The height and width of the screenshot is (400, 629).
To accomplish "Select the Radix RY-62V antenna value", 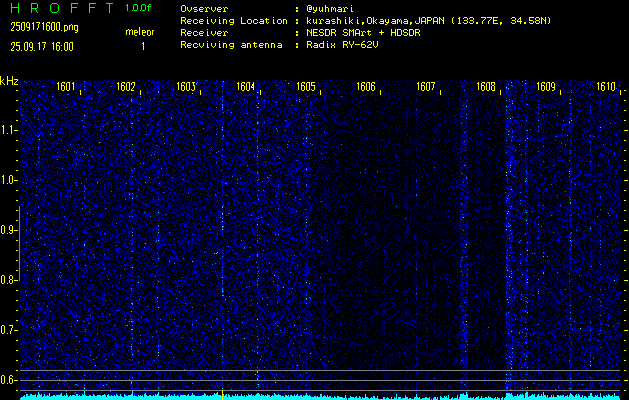I will pos(342,45).
